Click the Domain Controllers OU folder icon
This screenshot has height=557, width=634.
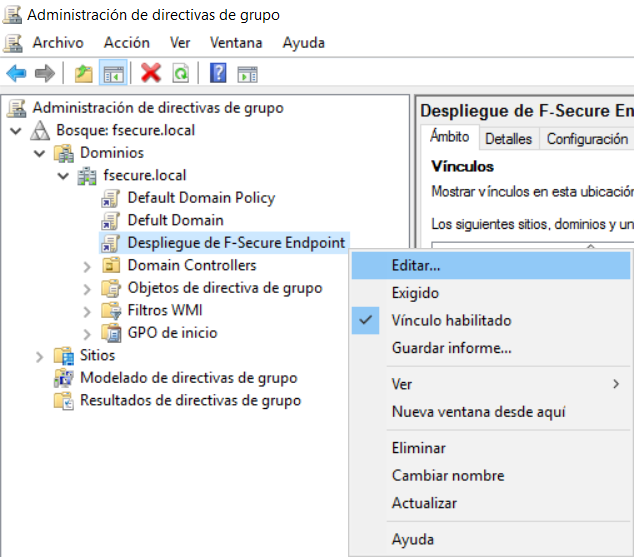[111, 266]
